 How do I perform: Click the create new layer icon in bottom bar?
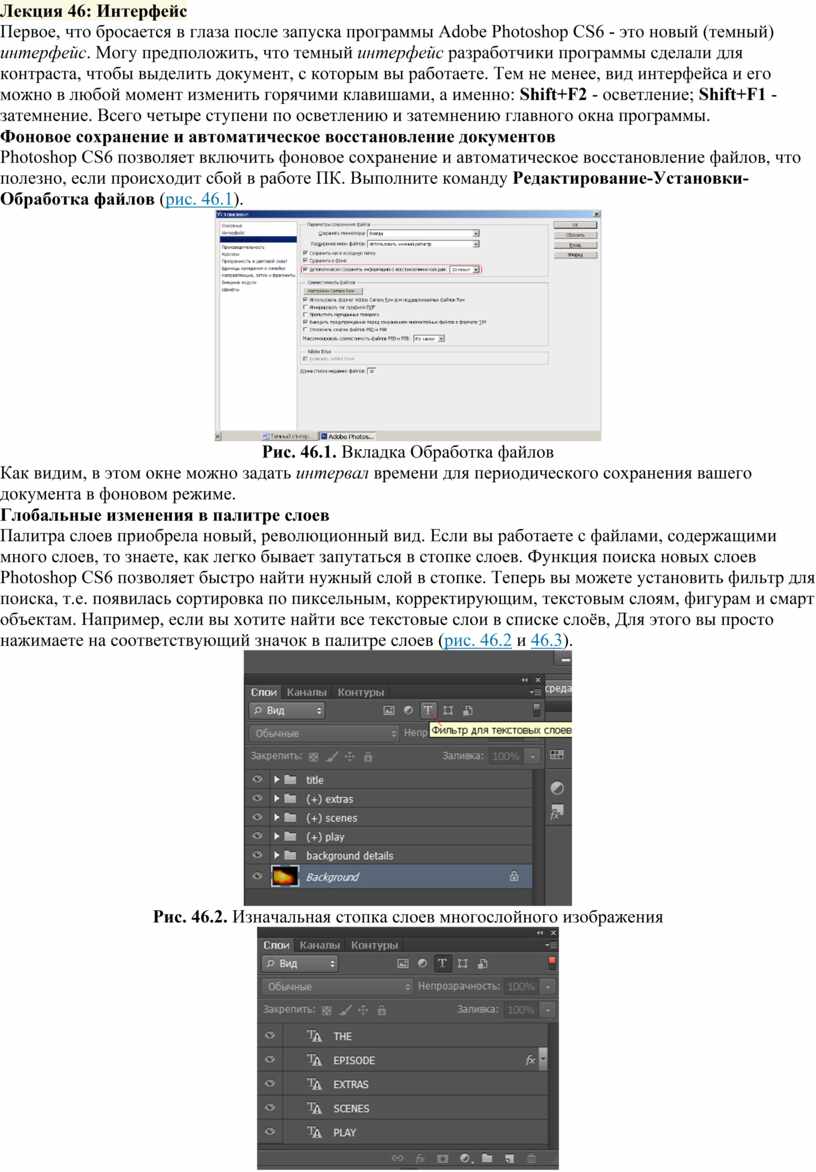tap(510, 1159)
